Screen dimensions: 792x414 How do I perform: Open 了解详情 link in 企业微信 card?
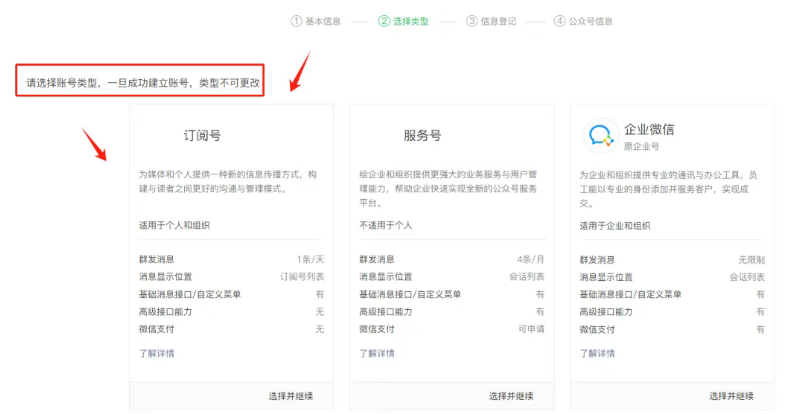point(597,353)
